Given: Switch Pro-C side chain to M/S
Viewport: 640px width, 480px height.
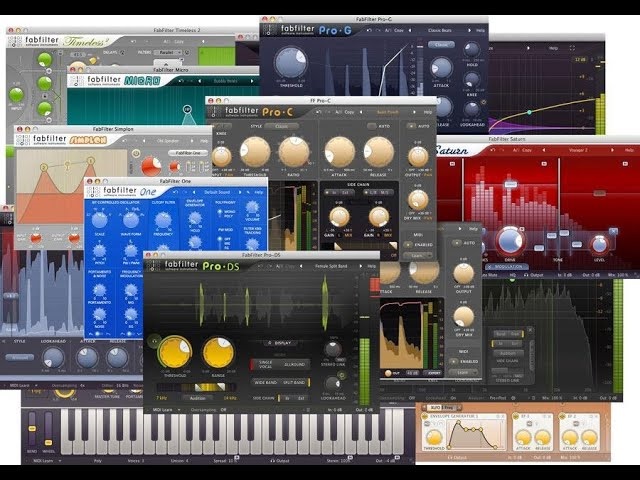Looking at the screenshot, I should coord(384,192).
